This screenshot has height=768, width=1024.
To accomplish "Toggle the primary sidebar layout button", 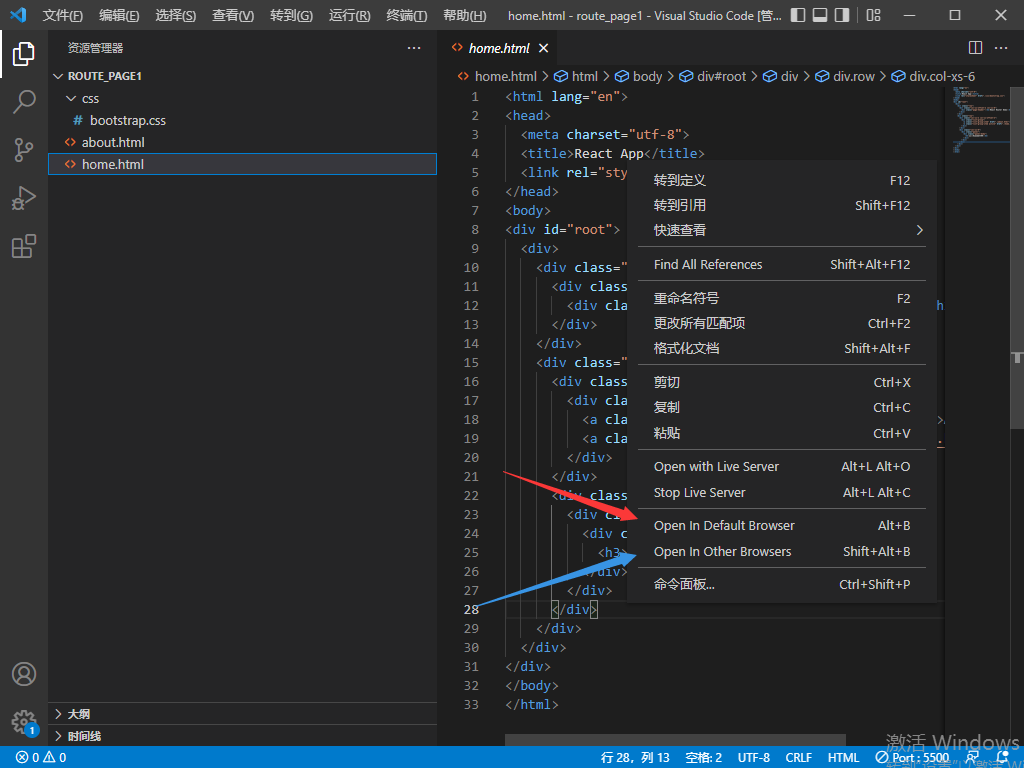I will click(797, 16).
